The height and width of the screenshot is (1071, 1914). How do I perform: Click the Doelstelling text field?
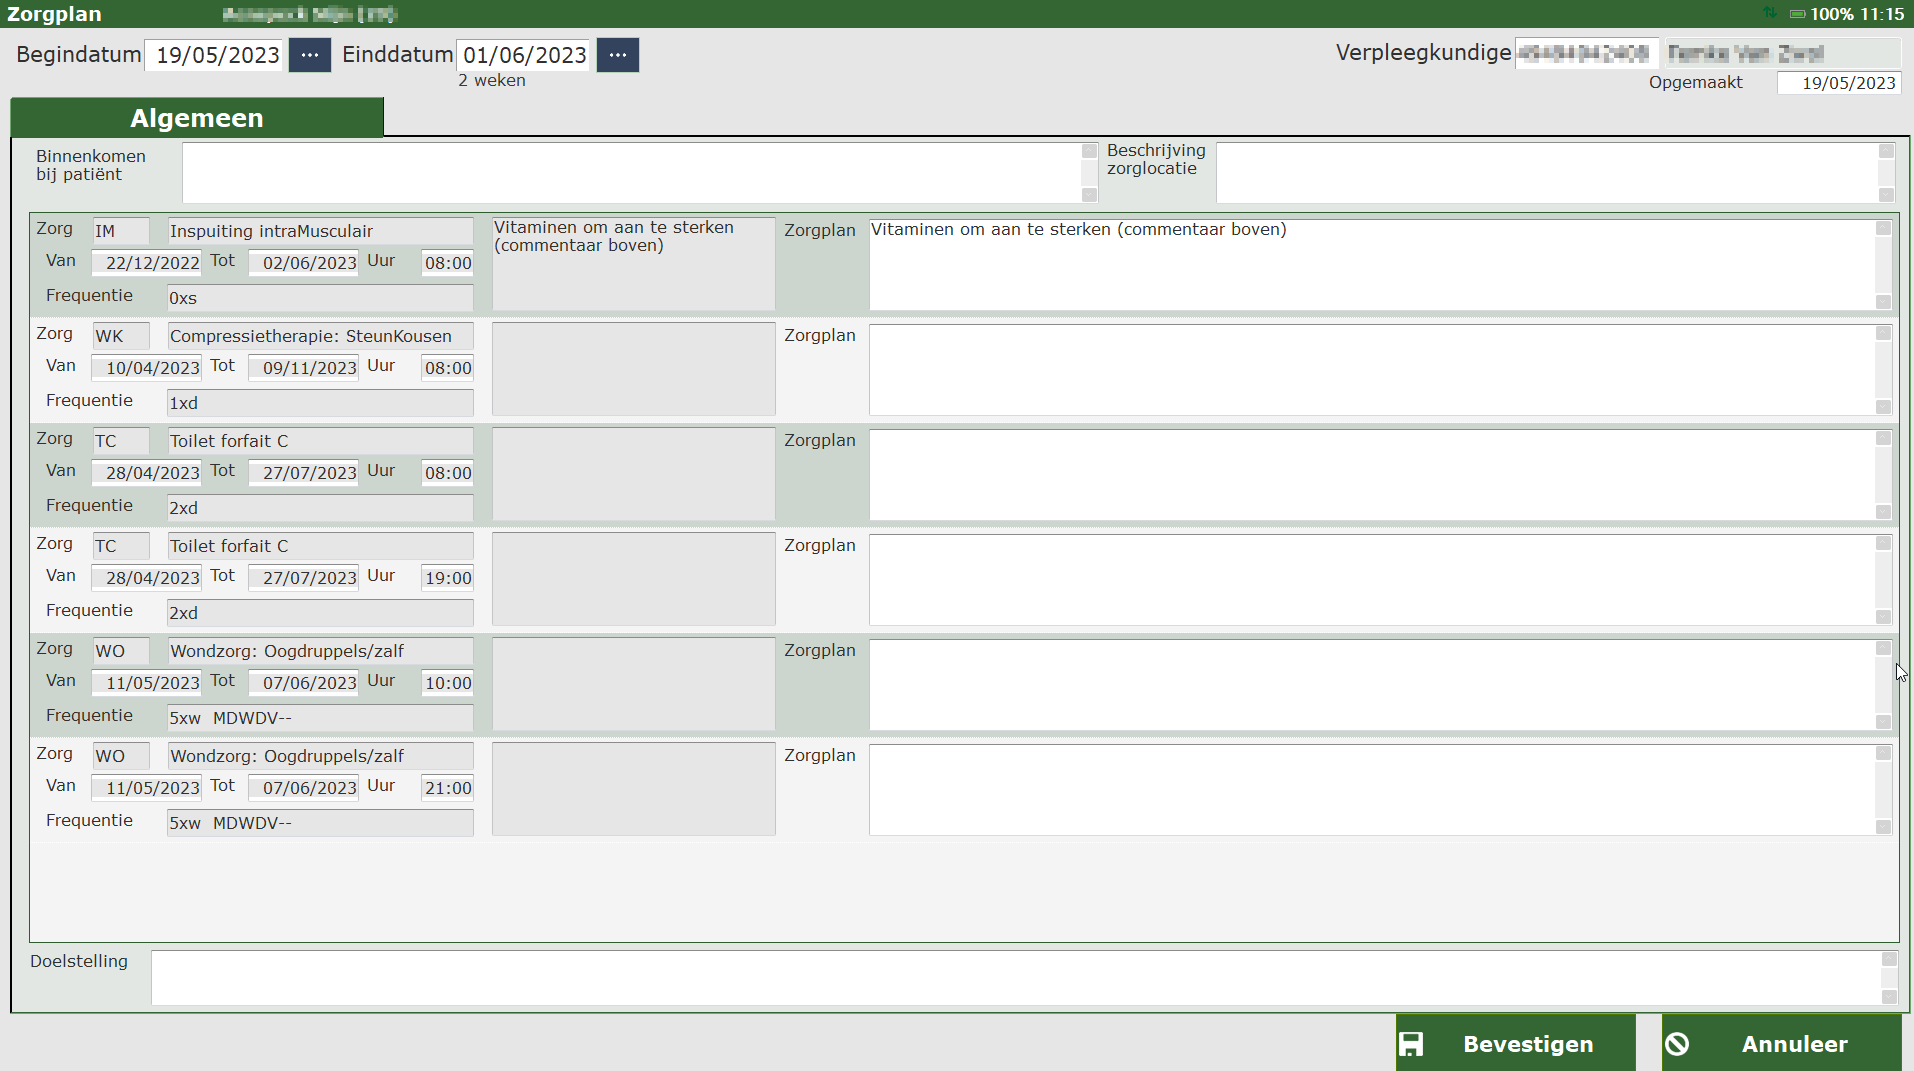tap(1015, 977)
